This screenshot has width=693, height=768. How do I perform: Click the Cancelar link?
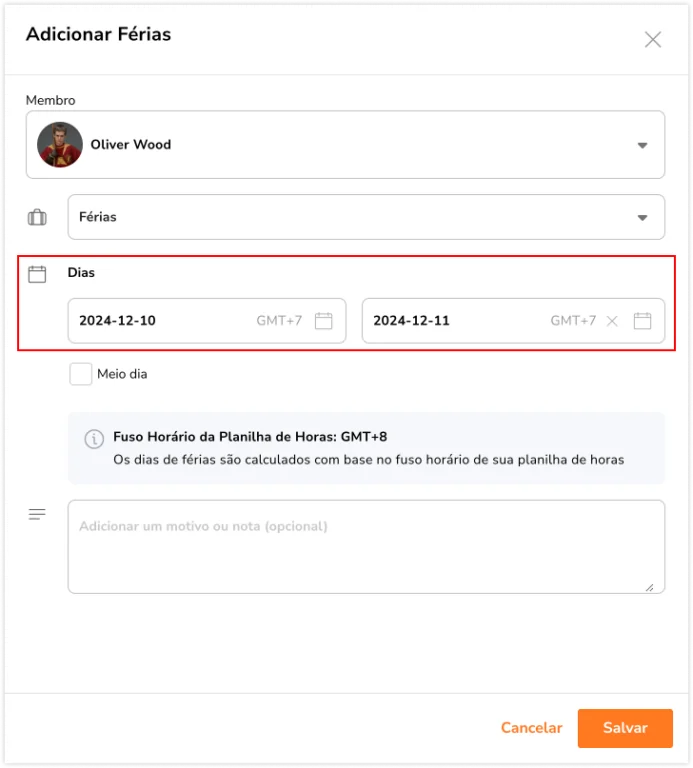[531, 728]
